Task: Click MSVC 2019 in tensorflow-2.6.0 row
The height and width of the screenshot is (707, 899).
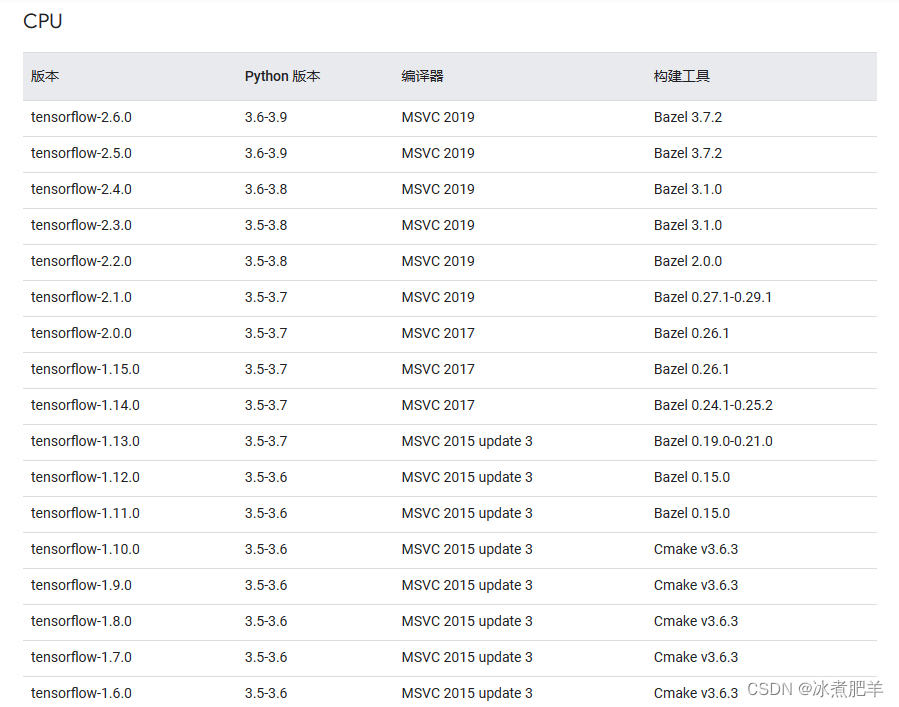Action: point(438,117)
